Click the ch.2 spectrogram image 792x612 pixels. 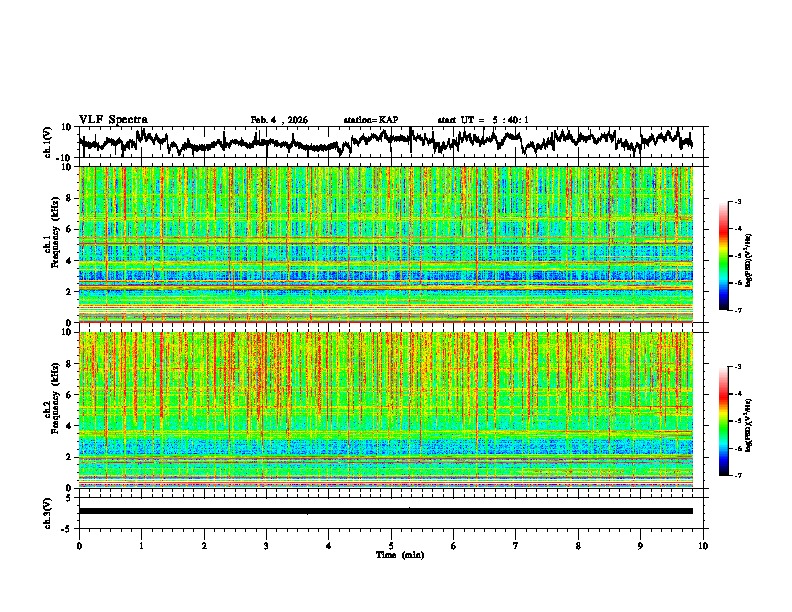386,410
